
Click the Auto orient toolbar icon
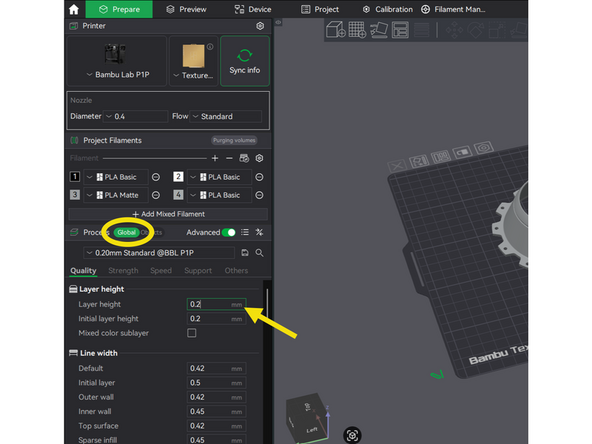[x=379, y=30]
